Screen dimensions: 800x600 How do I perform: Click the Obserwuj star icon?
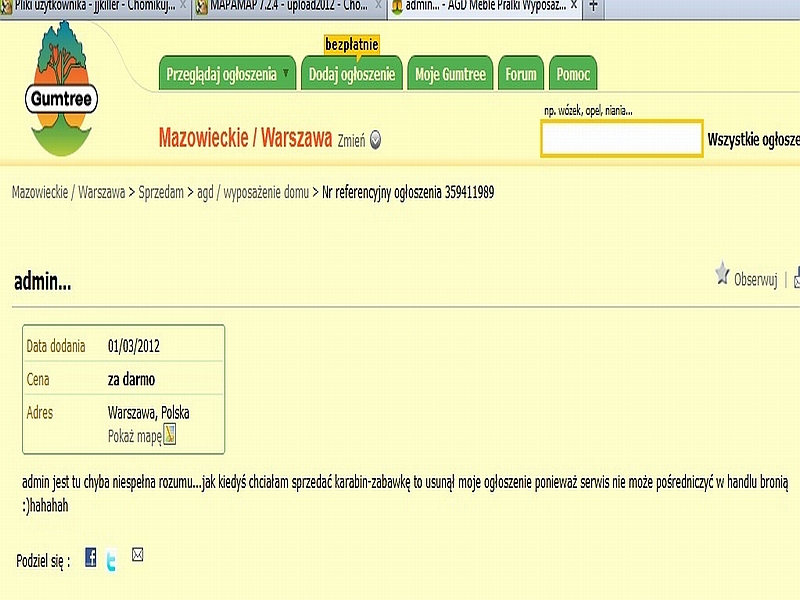coord(722,274)
